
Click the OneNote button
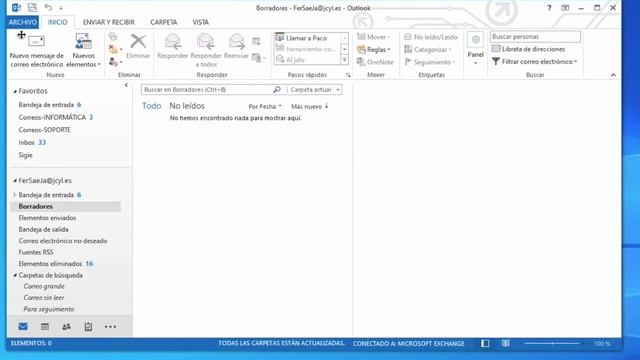[x=375, y=62]
